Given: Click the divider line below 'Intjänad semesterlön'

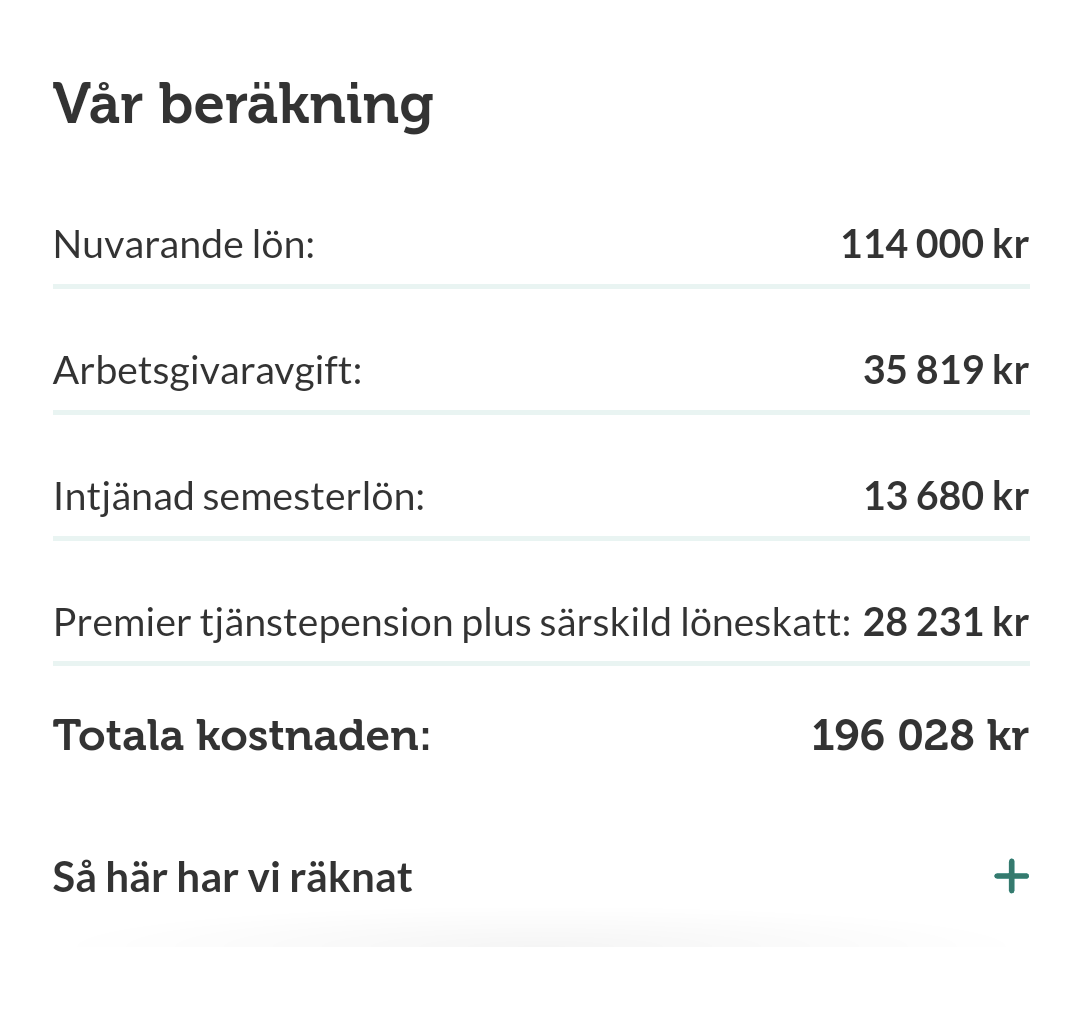Looking at the screenshot, I should (540, 538).
